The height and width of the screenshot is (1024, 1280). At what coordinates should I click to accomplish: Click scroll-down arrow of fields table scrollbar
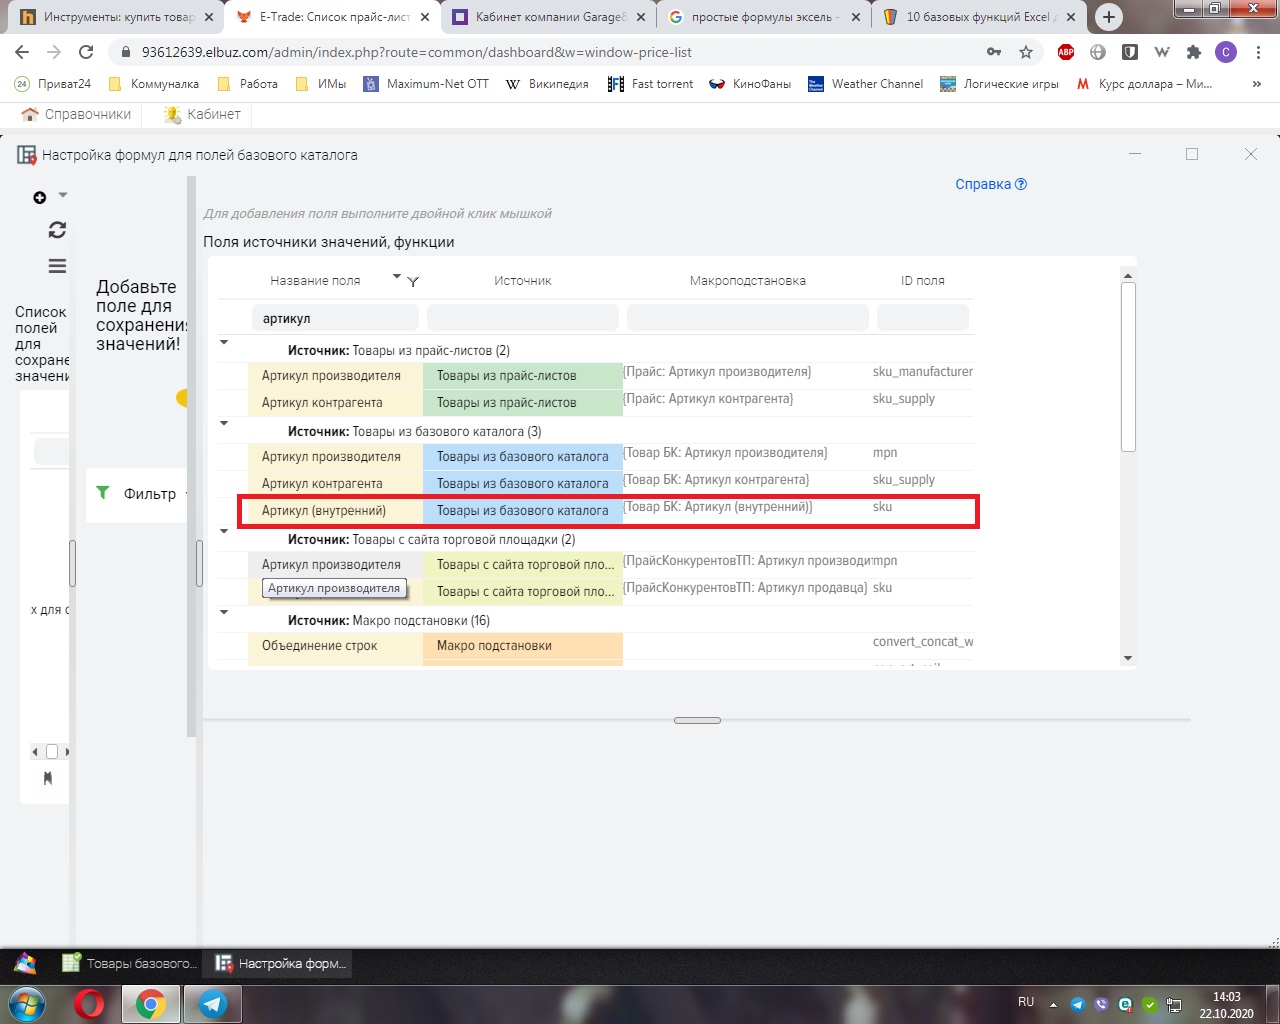coord(1128,658)
